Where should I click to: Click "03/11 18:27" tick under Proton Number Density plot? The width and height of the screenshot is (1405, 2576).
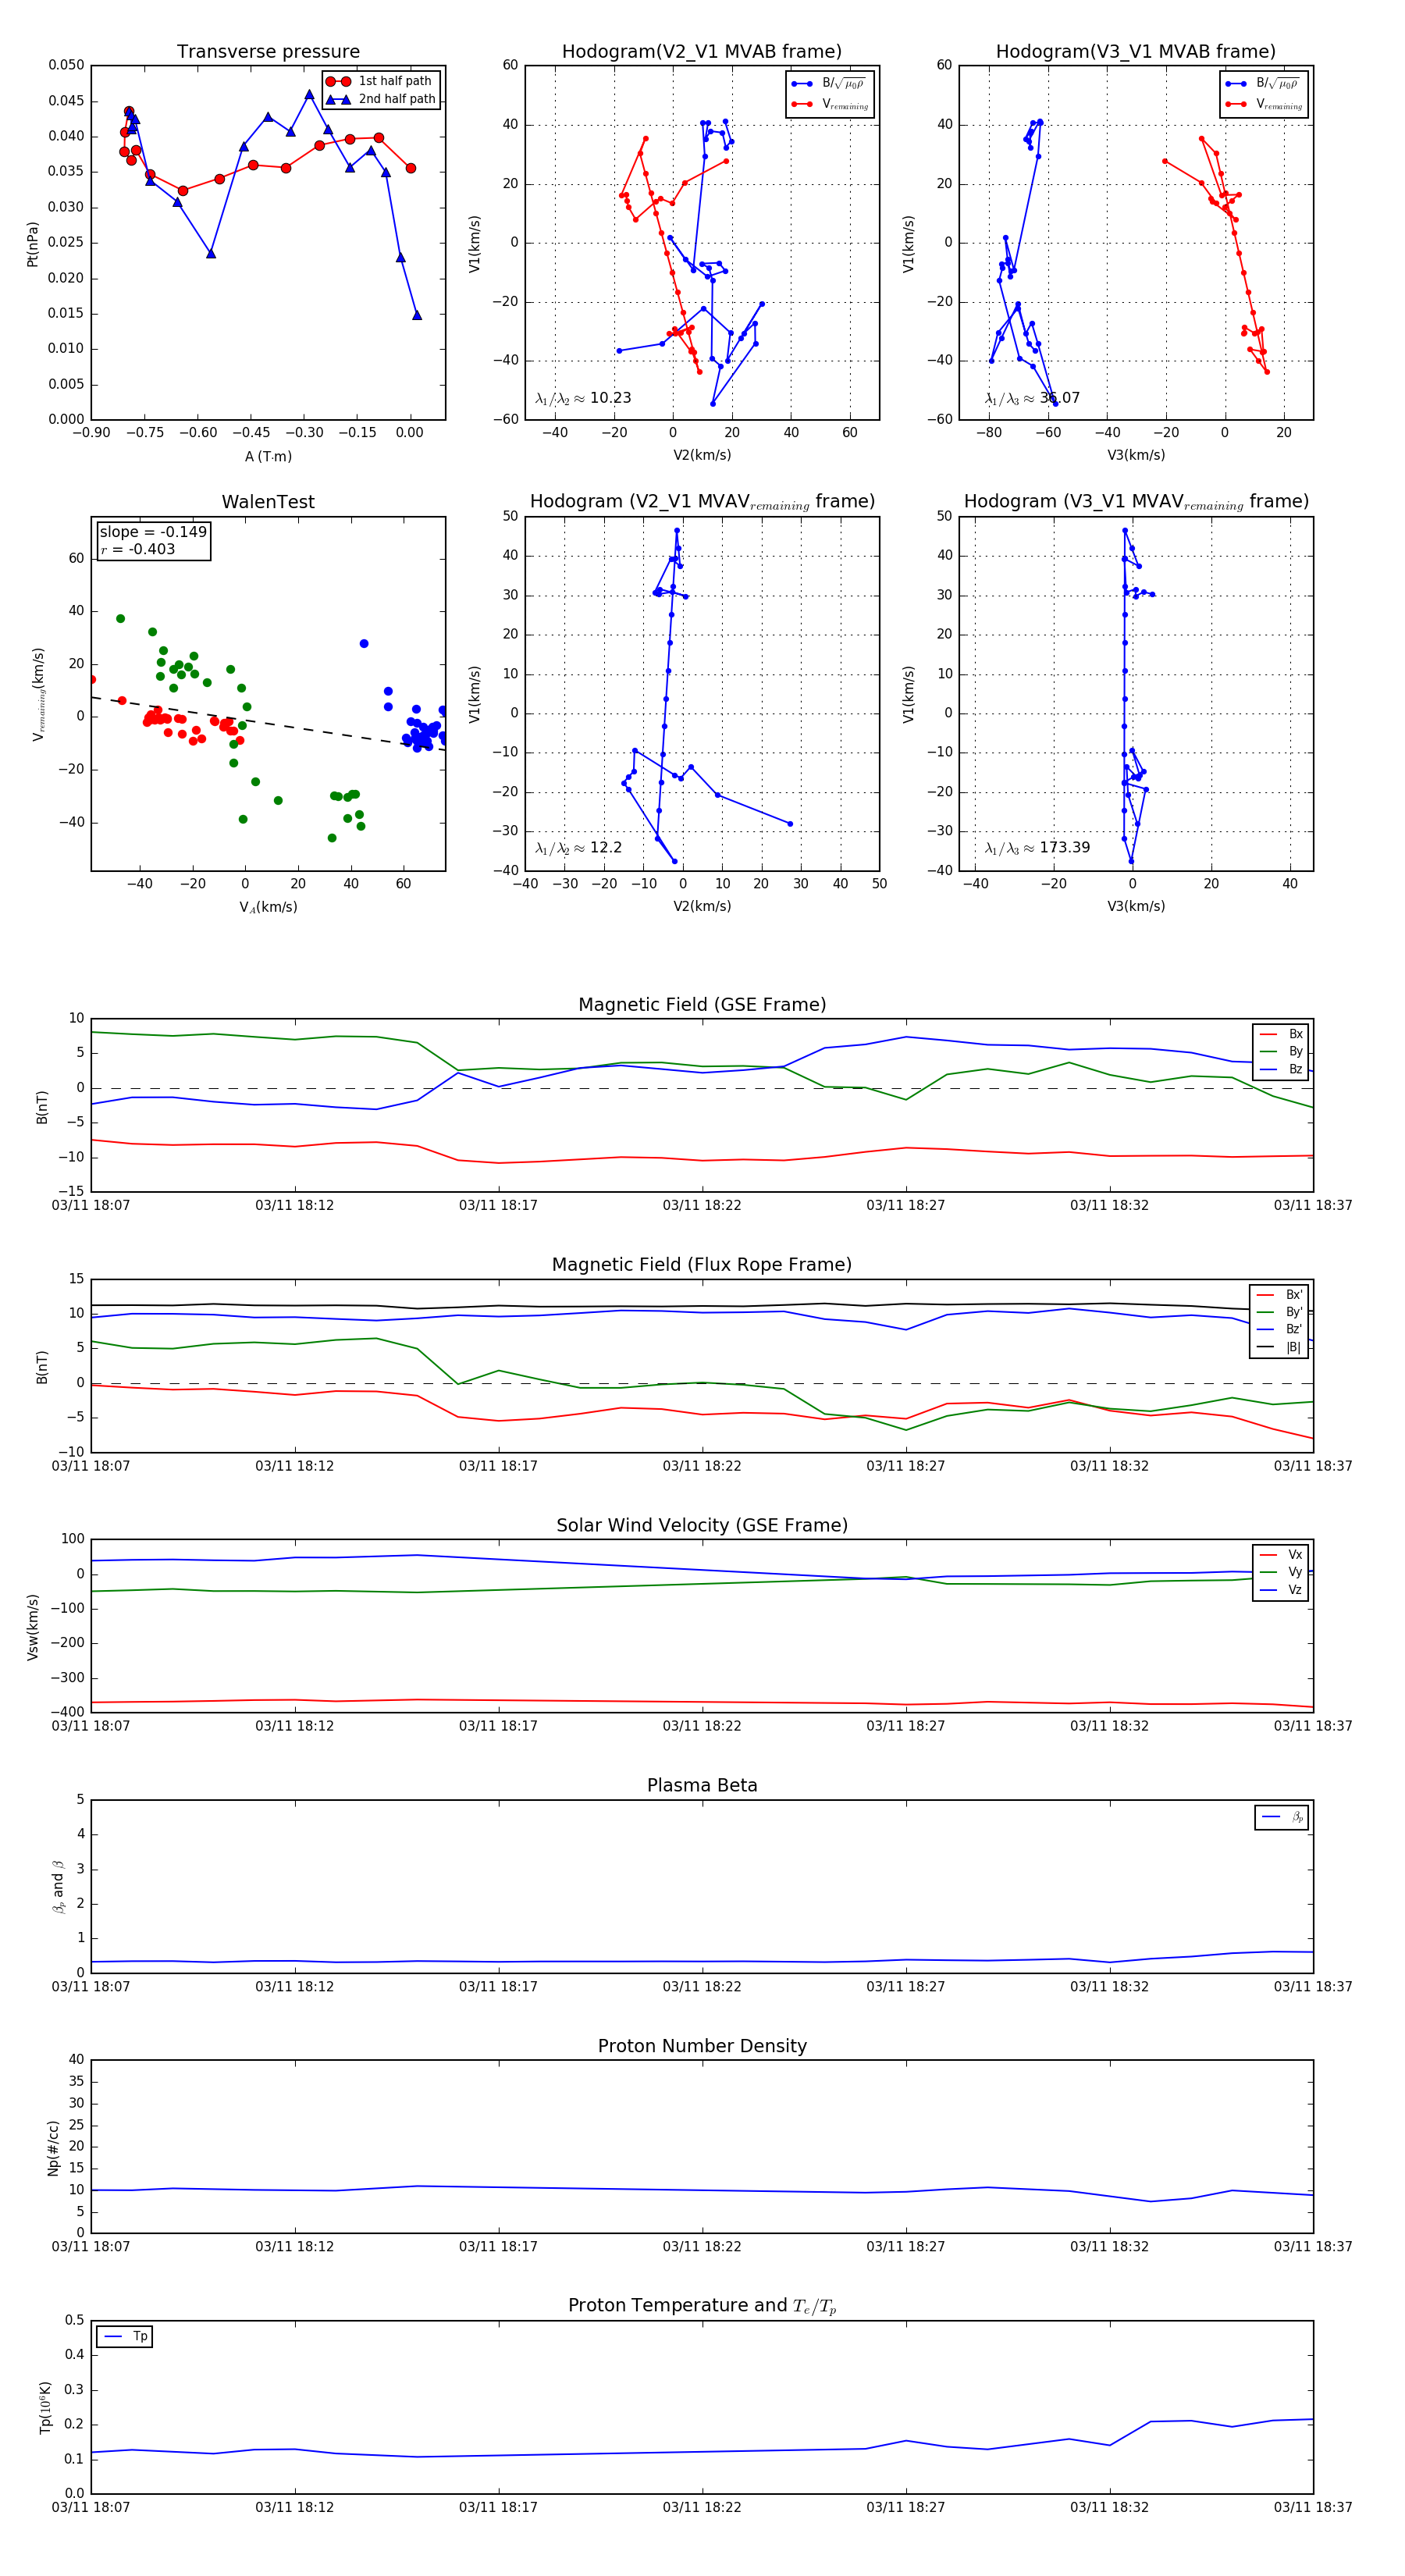905,2246
